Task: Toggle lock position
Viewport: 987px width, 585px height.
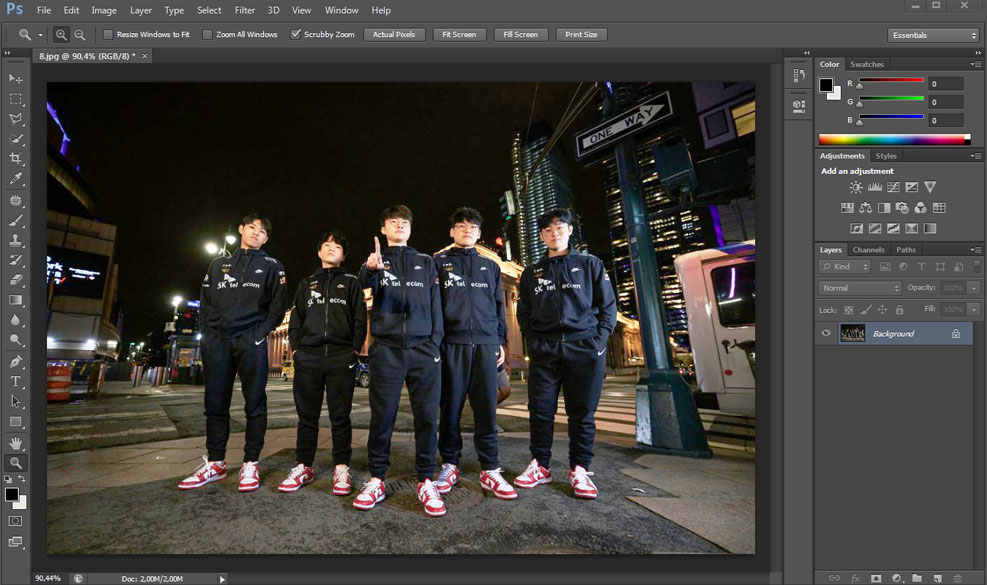Action: coord(883,310)
